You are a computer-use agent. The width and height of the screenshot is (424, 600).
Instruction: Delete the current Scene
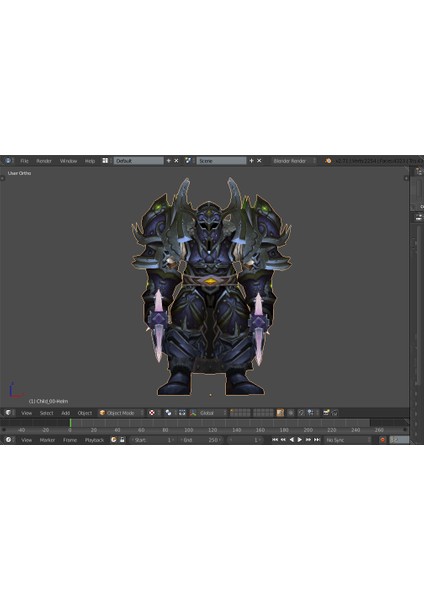[x=259, y=161]
